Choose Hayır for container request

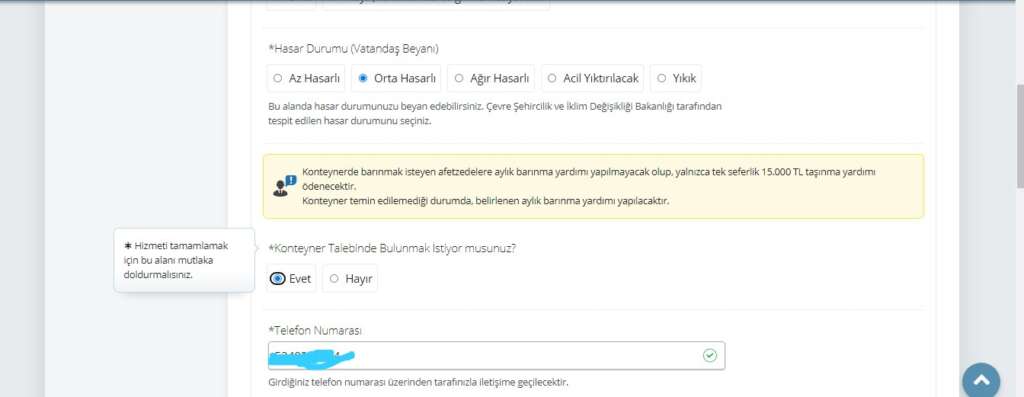click(x=350, y=279)
